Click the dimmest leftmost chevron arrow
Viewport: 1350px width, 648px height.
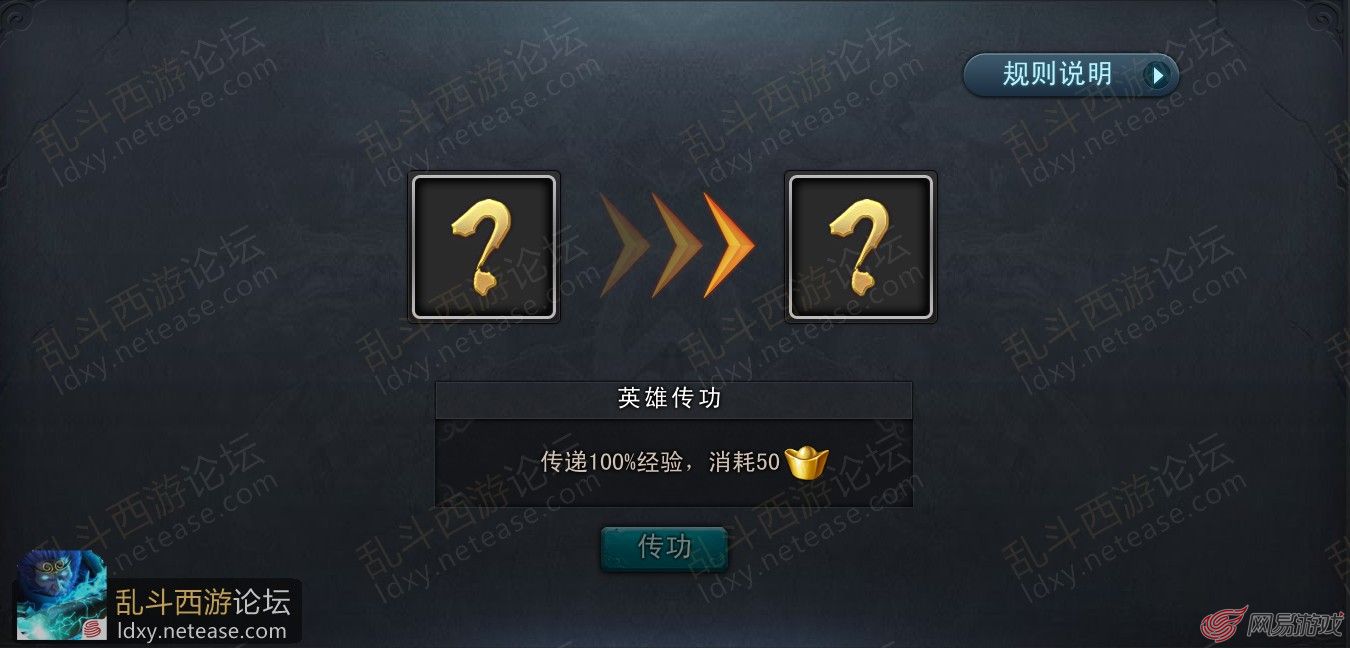pos(624,246)
